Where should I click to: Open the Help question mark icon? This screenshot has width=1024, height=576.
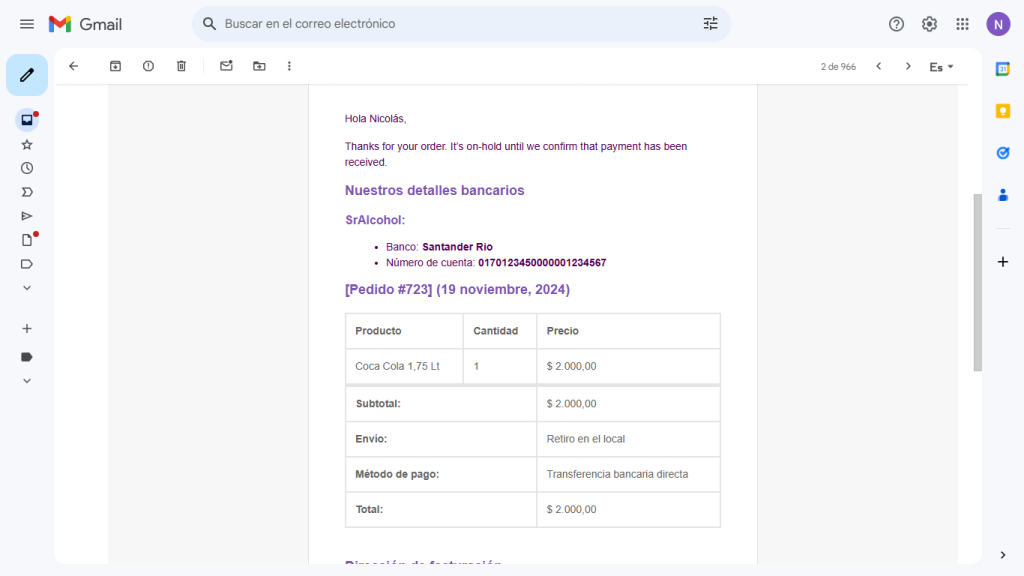(x=896, y=24)
